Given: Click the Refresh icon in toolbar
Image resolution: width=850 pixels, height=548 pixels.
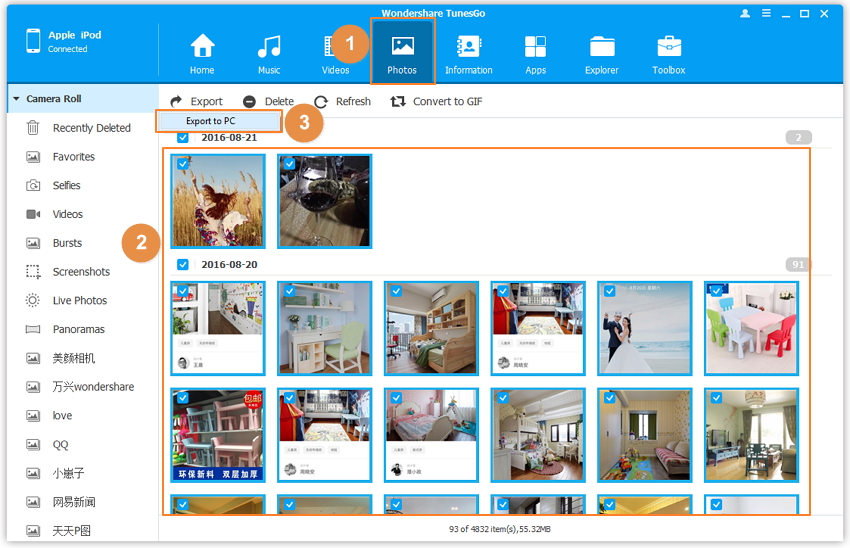Looking at the screenshot, I should coord(321,102).
